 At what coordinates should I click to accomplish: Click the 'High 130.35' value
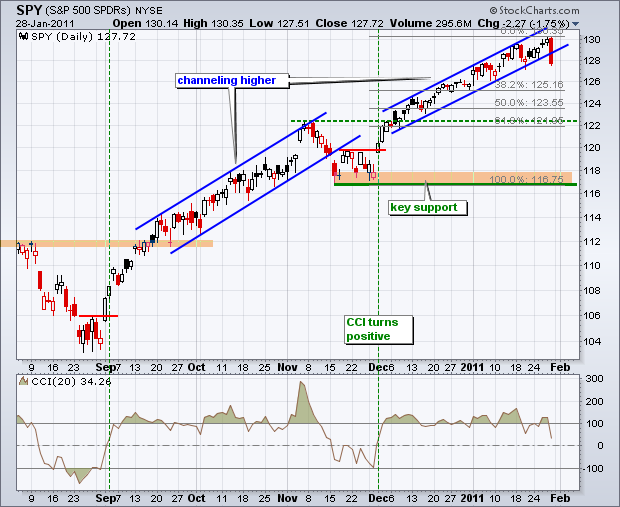213,24
